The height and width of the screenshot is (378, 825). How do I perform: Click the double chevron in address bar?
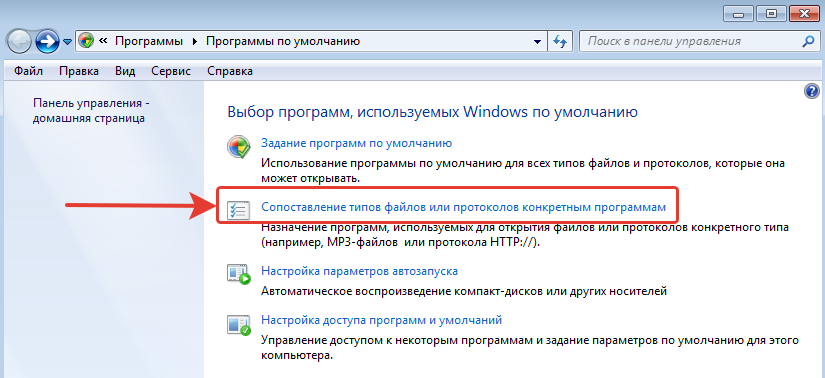(104, 41)
